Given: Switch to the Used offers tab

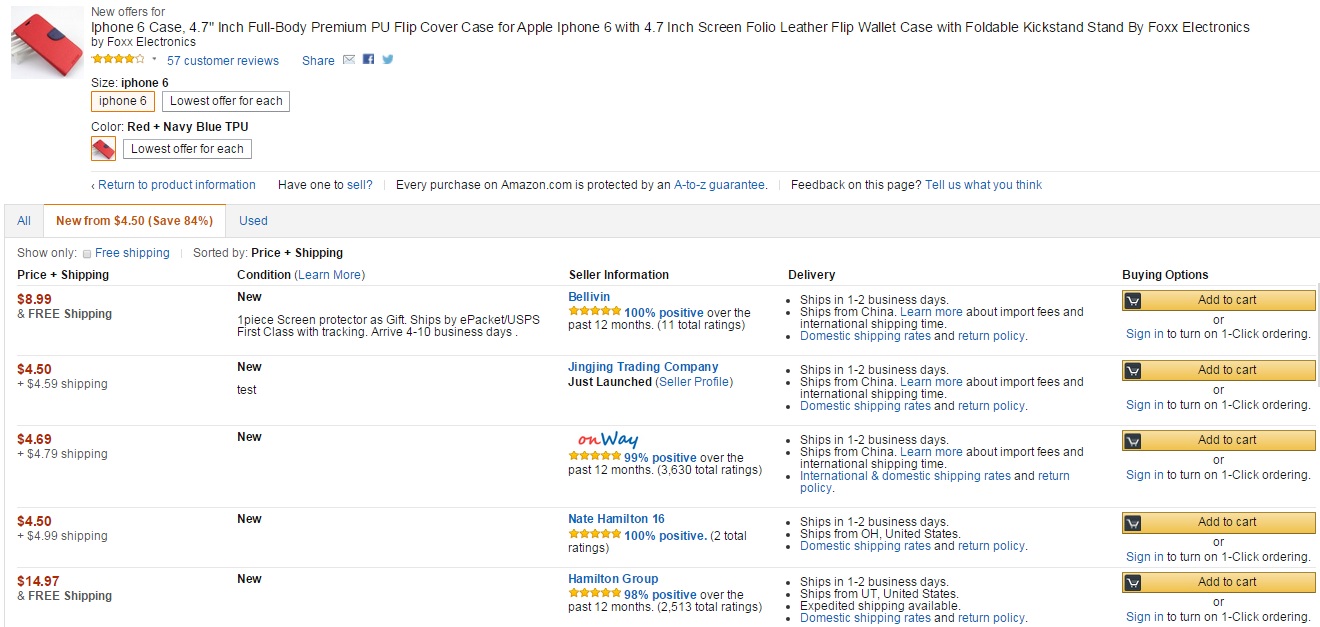Looking at the screenshot, I should [253, 221].
